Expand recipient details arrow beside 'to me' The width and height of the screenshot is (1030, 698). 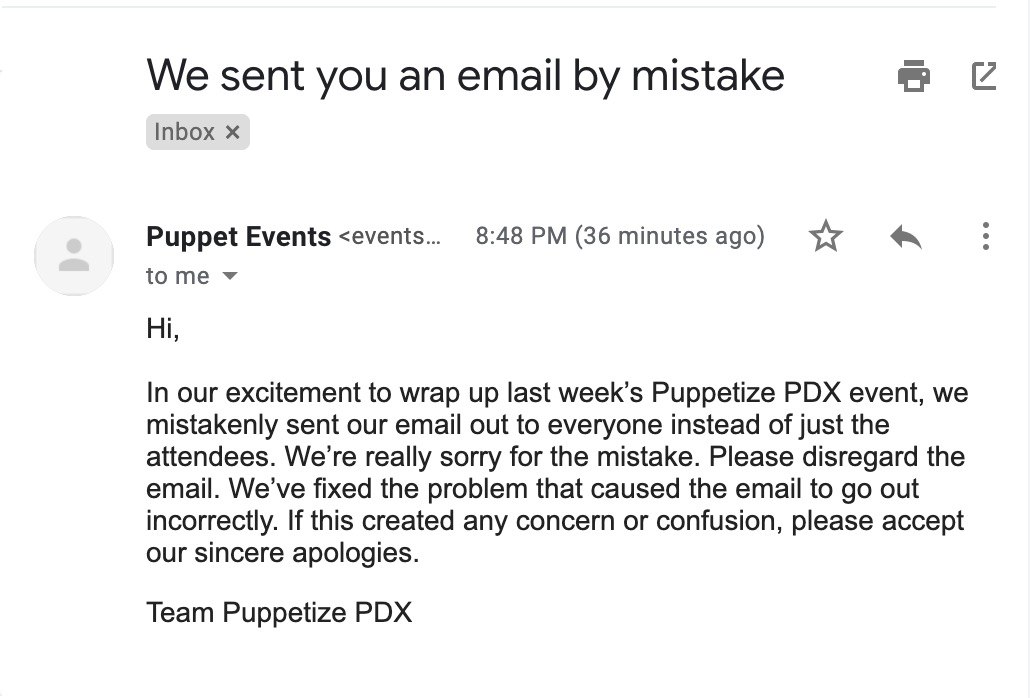tap(230, 276)
